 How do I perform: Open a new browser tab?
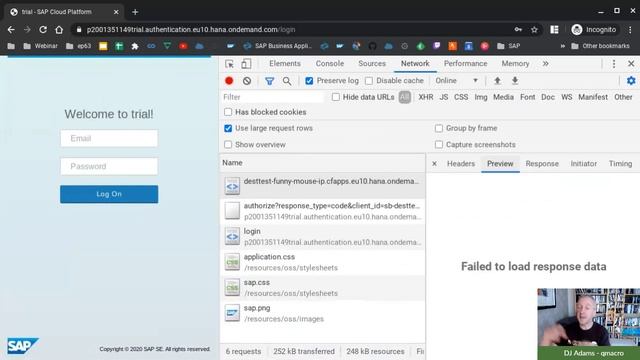click(x=135, y=12)
